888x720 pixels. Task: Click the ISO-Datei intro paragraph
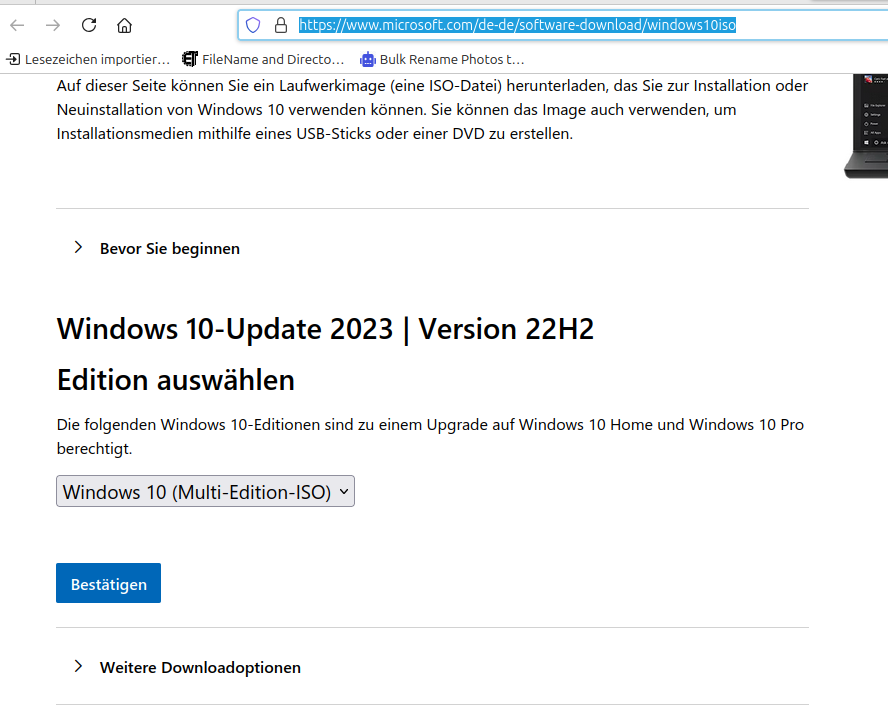tap(430, 110)
